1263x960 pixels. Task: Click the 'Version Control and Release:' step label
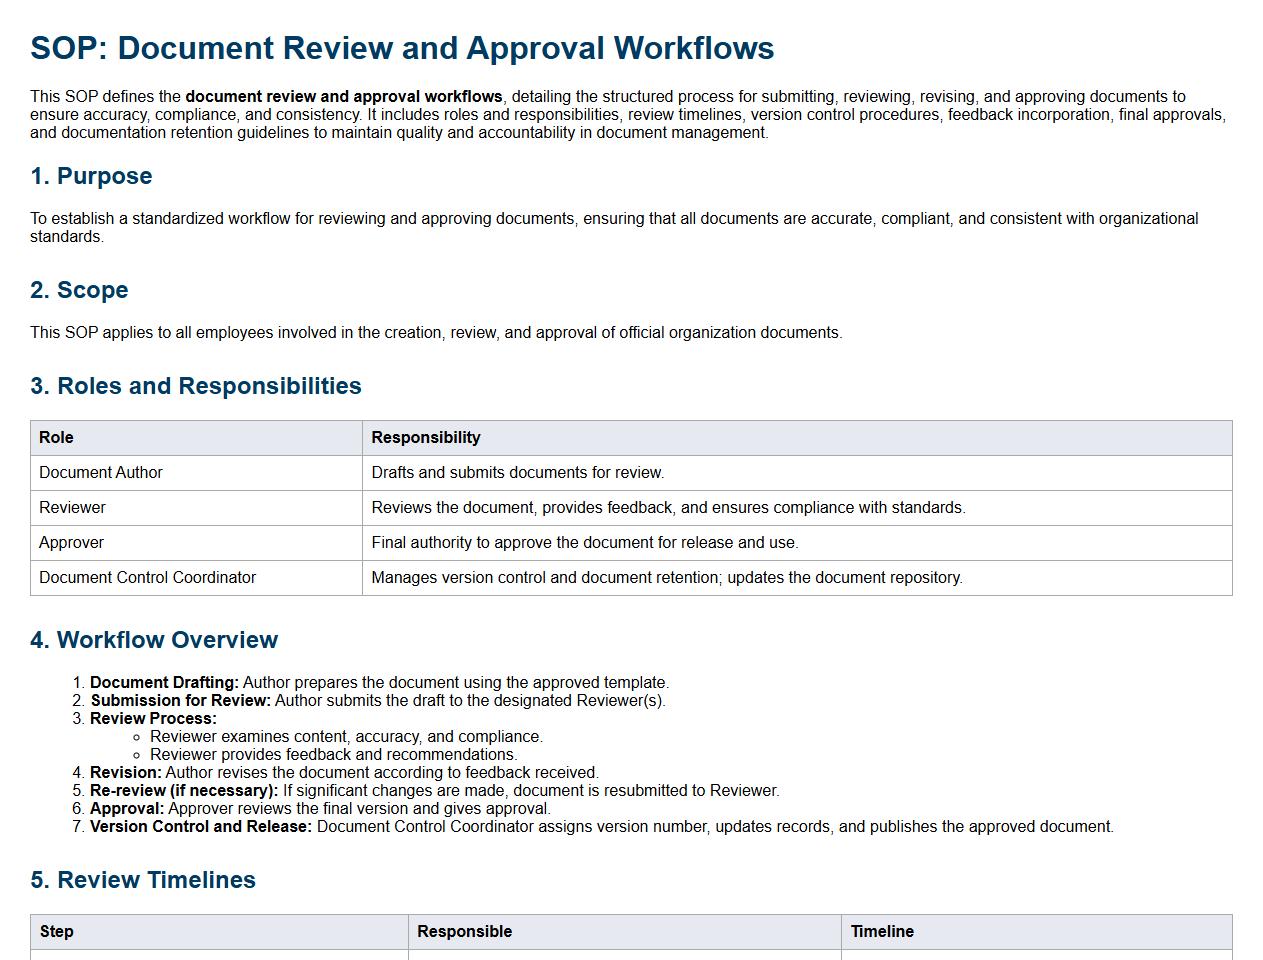tap(200, 827)
